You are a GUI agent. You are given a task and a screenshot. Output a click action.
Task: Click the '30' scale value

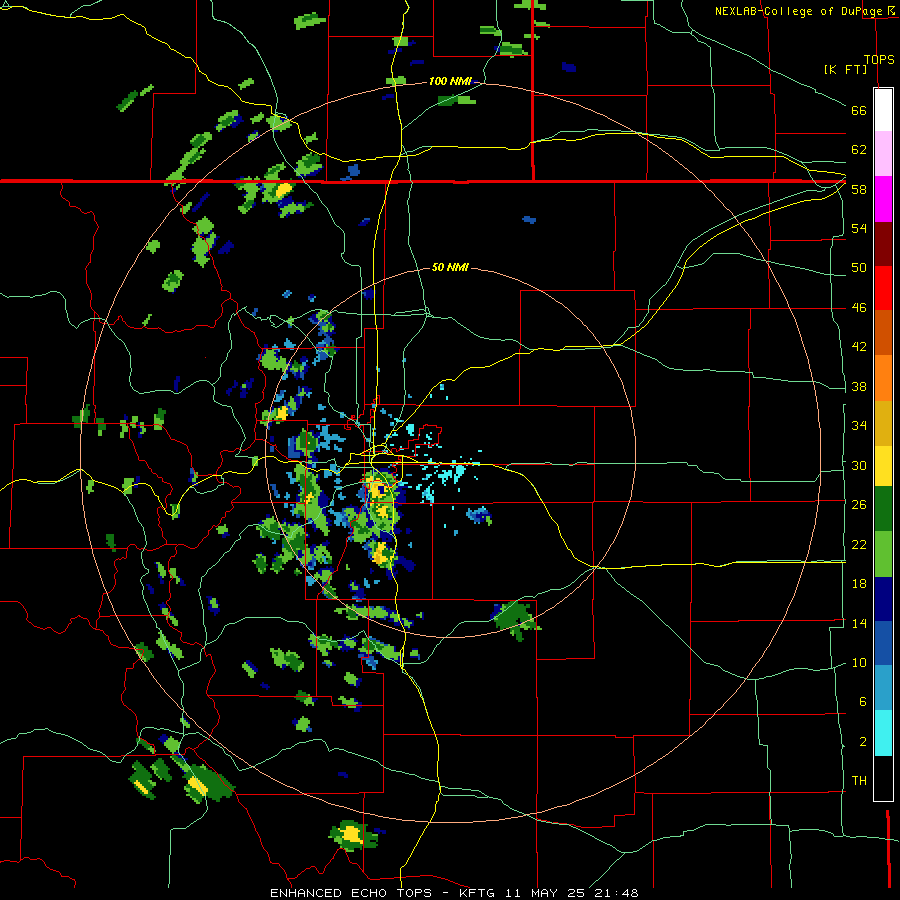pos(859,465)
